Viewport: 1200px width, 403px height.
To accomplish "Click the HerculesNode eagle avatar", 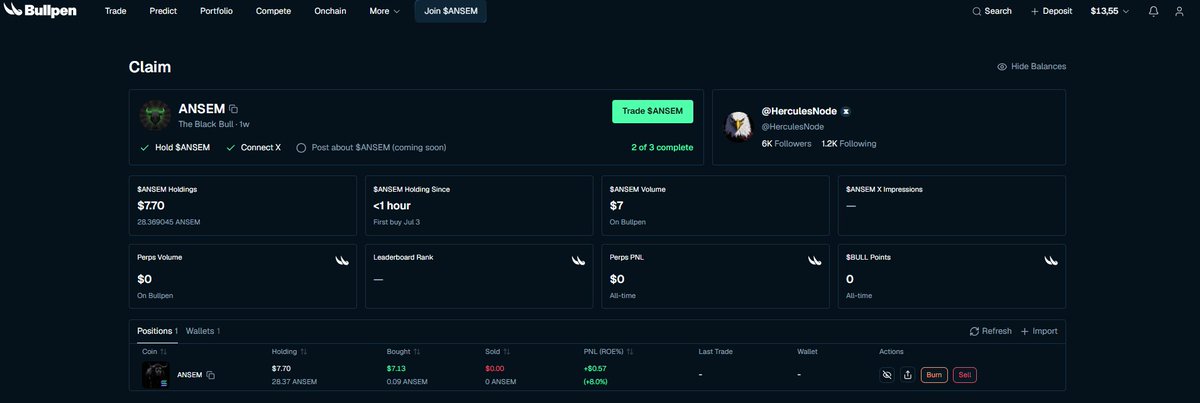I will point(739,125).
